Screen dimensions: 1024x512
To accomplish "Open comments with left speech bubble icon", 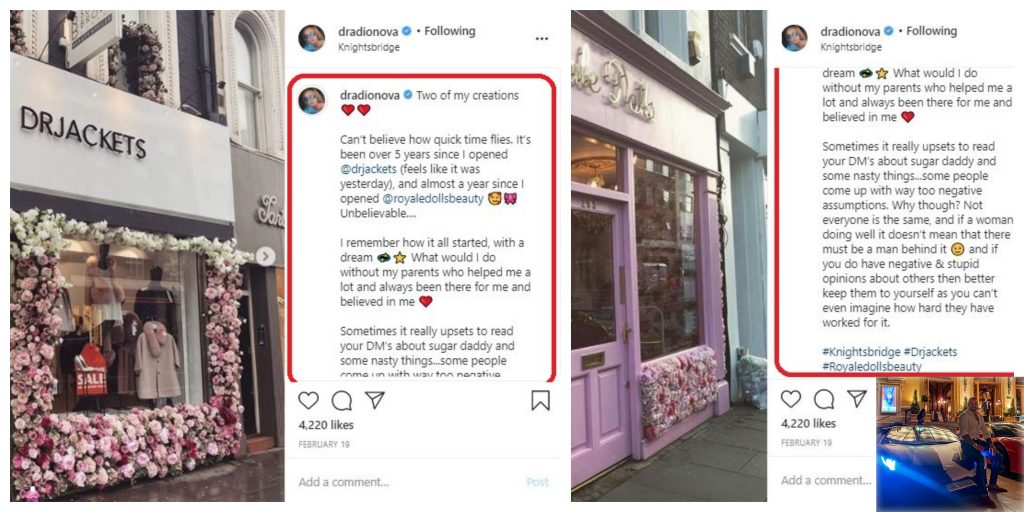I will pyautogui.click(x=342, y=400).
